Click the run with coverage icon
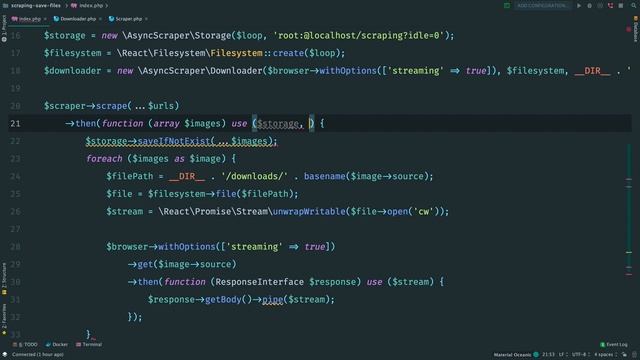640x360 pixels. 600,6
